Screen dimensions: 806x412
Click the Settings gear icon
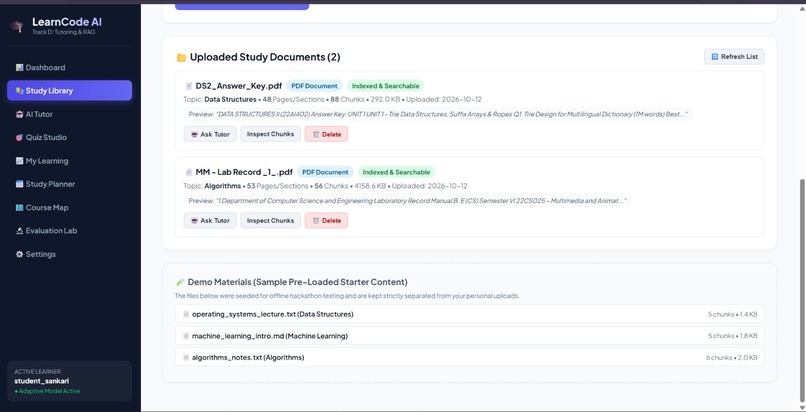coord(19,254)
